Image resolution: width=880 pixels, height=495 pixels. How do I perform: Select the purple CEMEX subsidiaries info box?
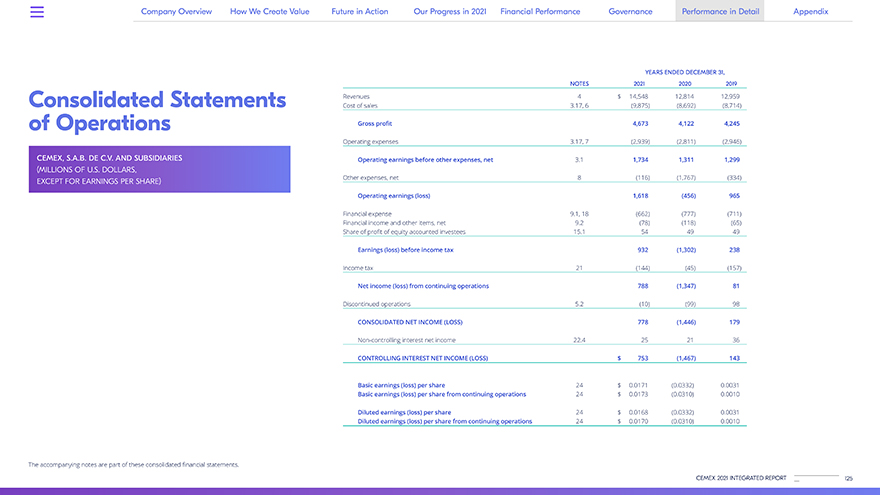[160, 169]
